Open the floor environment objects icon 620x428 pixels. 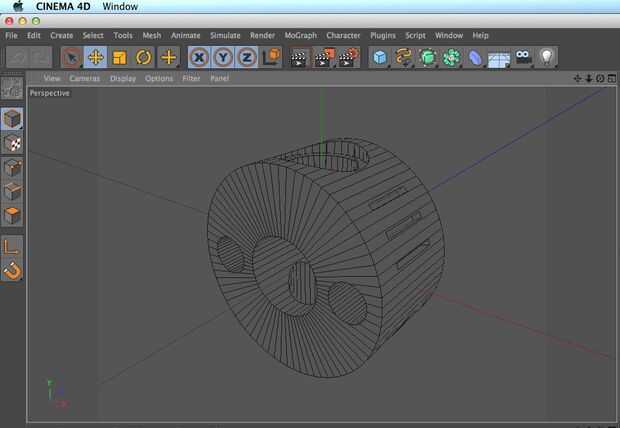(x=499, y=58)
